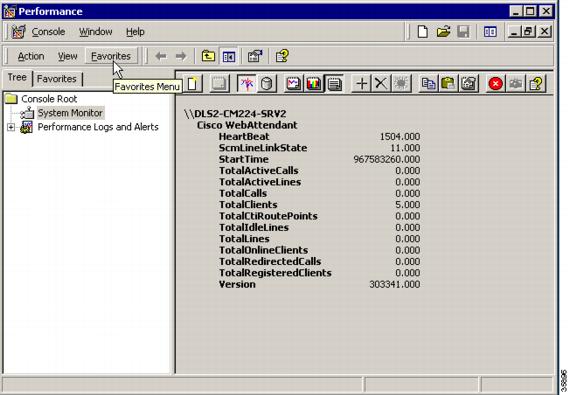Open the Window menu
This screenshot has height=395, width=568.
(x=96, y=32)
